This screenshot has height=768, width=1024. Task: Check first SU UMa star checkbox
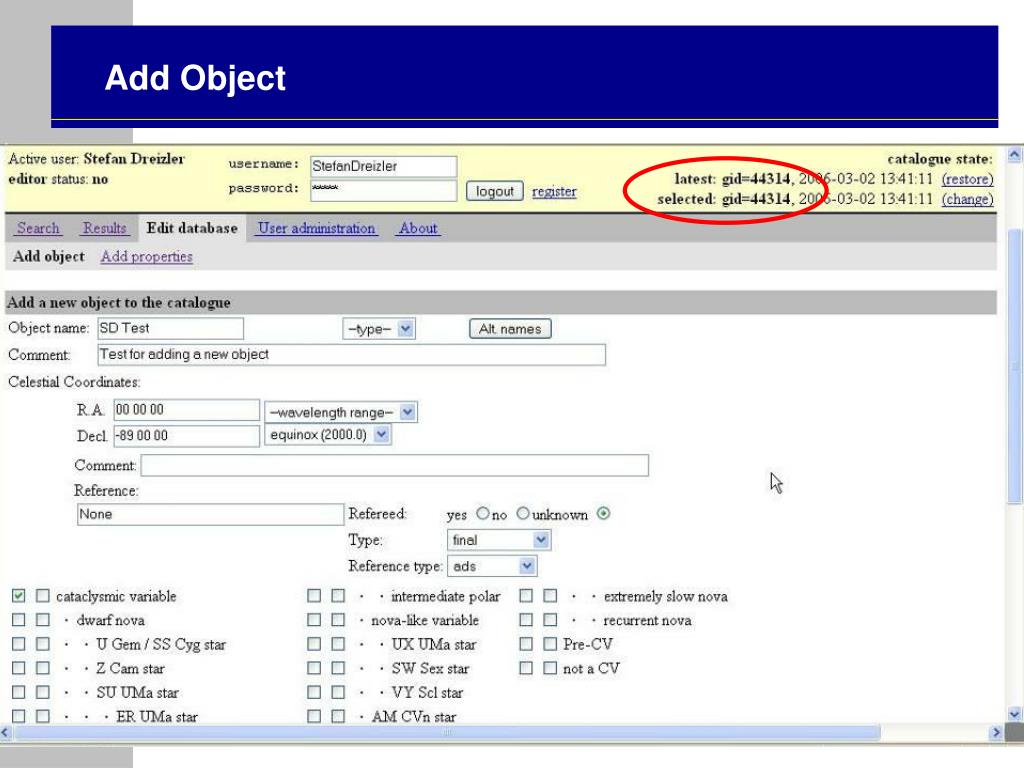pos(18,692)
